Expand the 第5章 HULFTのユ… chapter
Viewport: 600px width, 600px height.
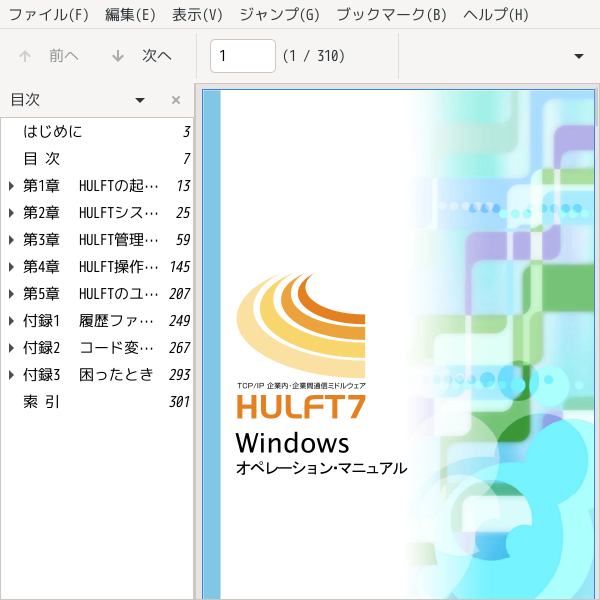coord(11,294)
